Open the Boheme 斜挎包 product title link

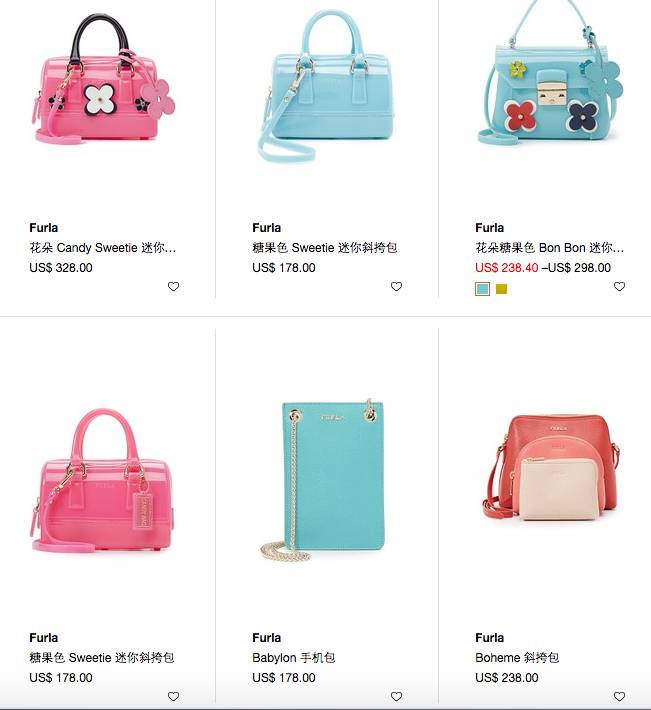pyautogui.click(x=517, y=657)
